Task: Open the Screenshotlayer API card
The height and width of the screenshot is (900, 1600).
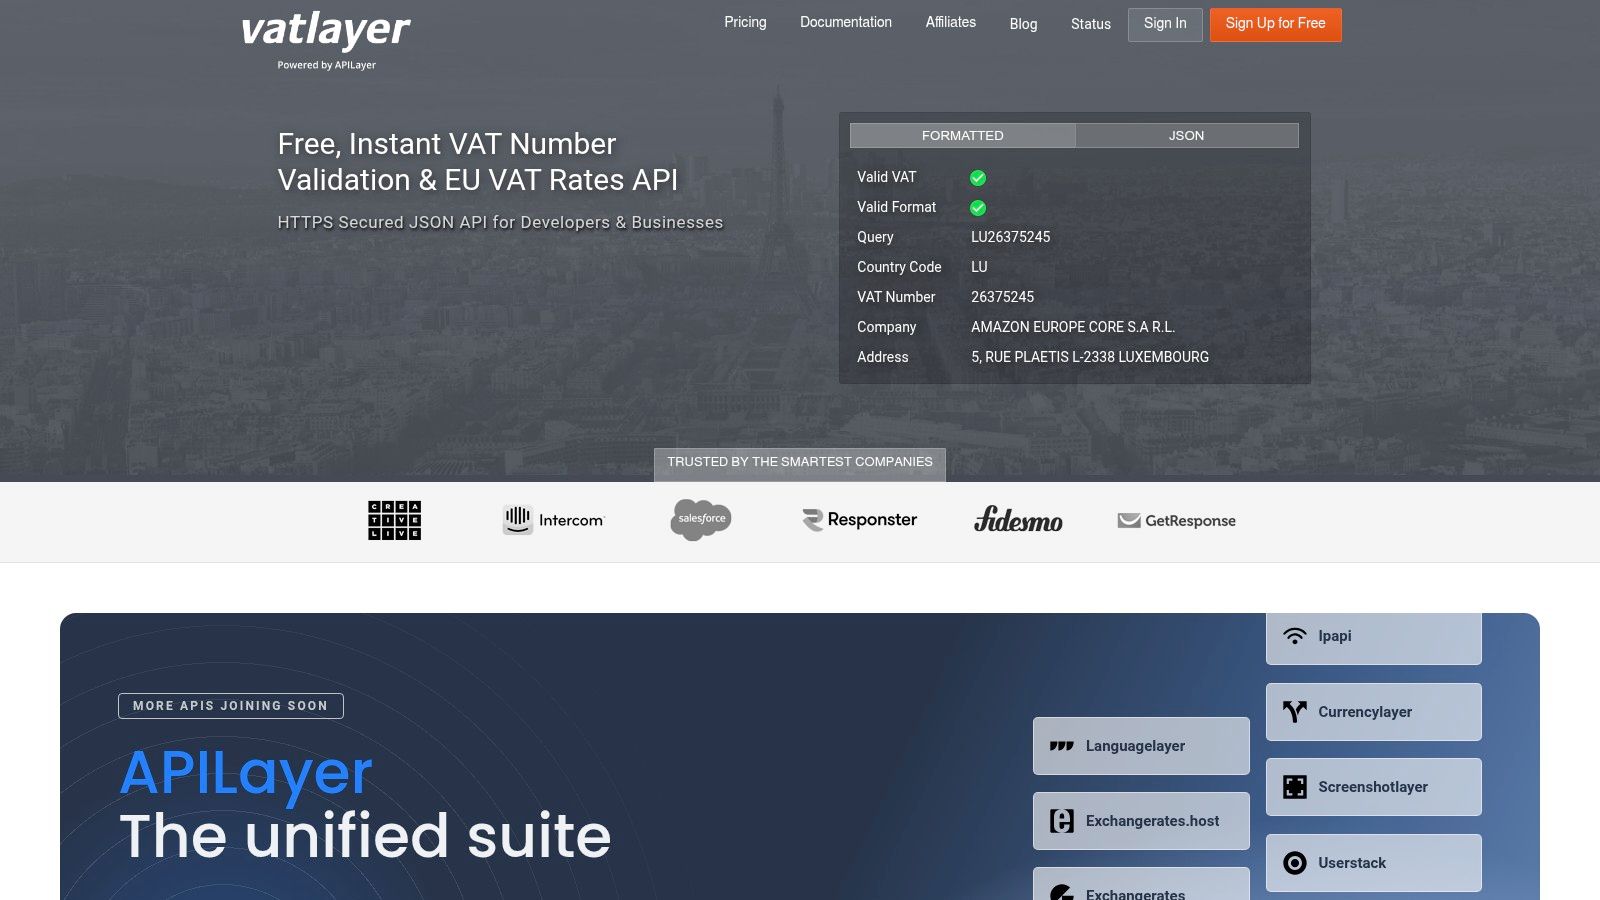Action: coord(1374,787)
